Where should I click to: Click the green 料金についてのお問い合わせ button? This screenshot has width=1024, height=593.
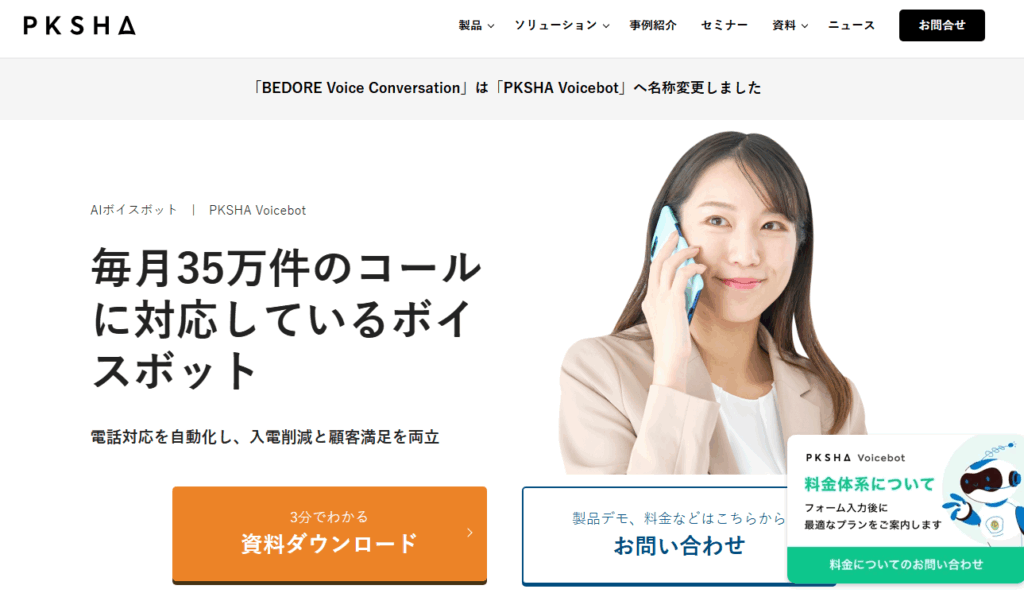906,564
